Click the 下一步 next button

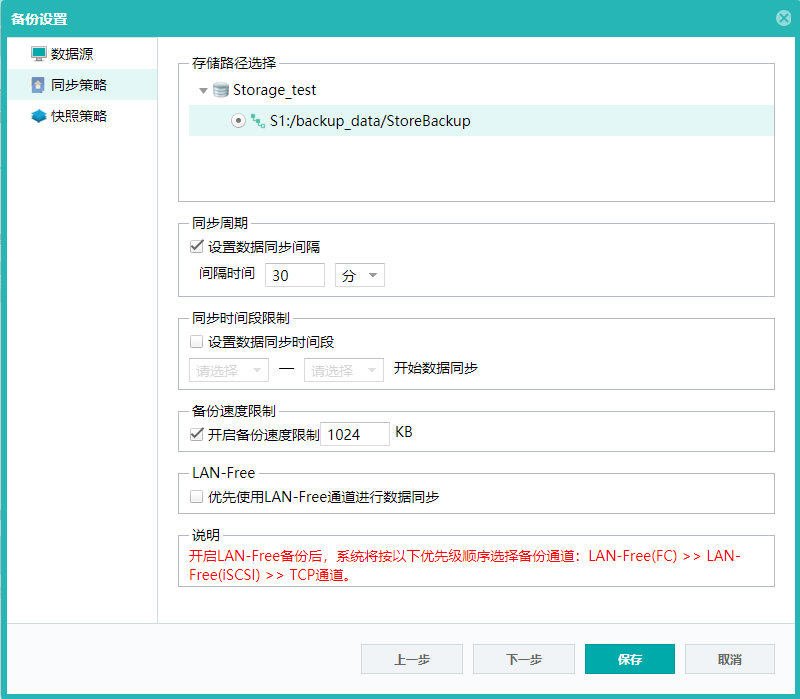click(523, 659)
